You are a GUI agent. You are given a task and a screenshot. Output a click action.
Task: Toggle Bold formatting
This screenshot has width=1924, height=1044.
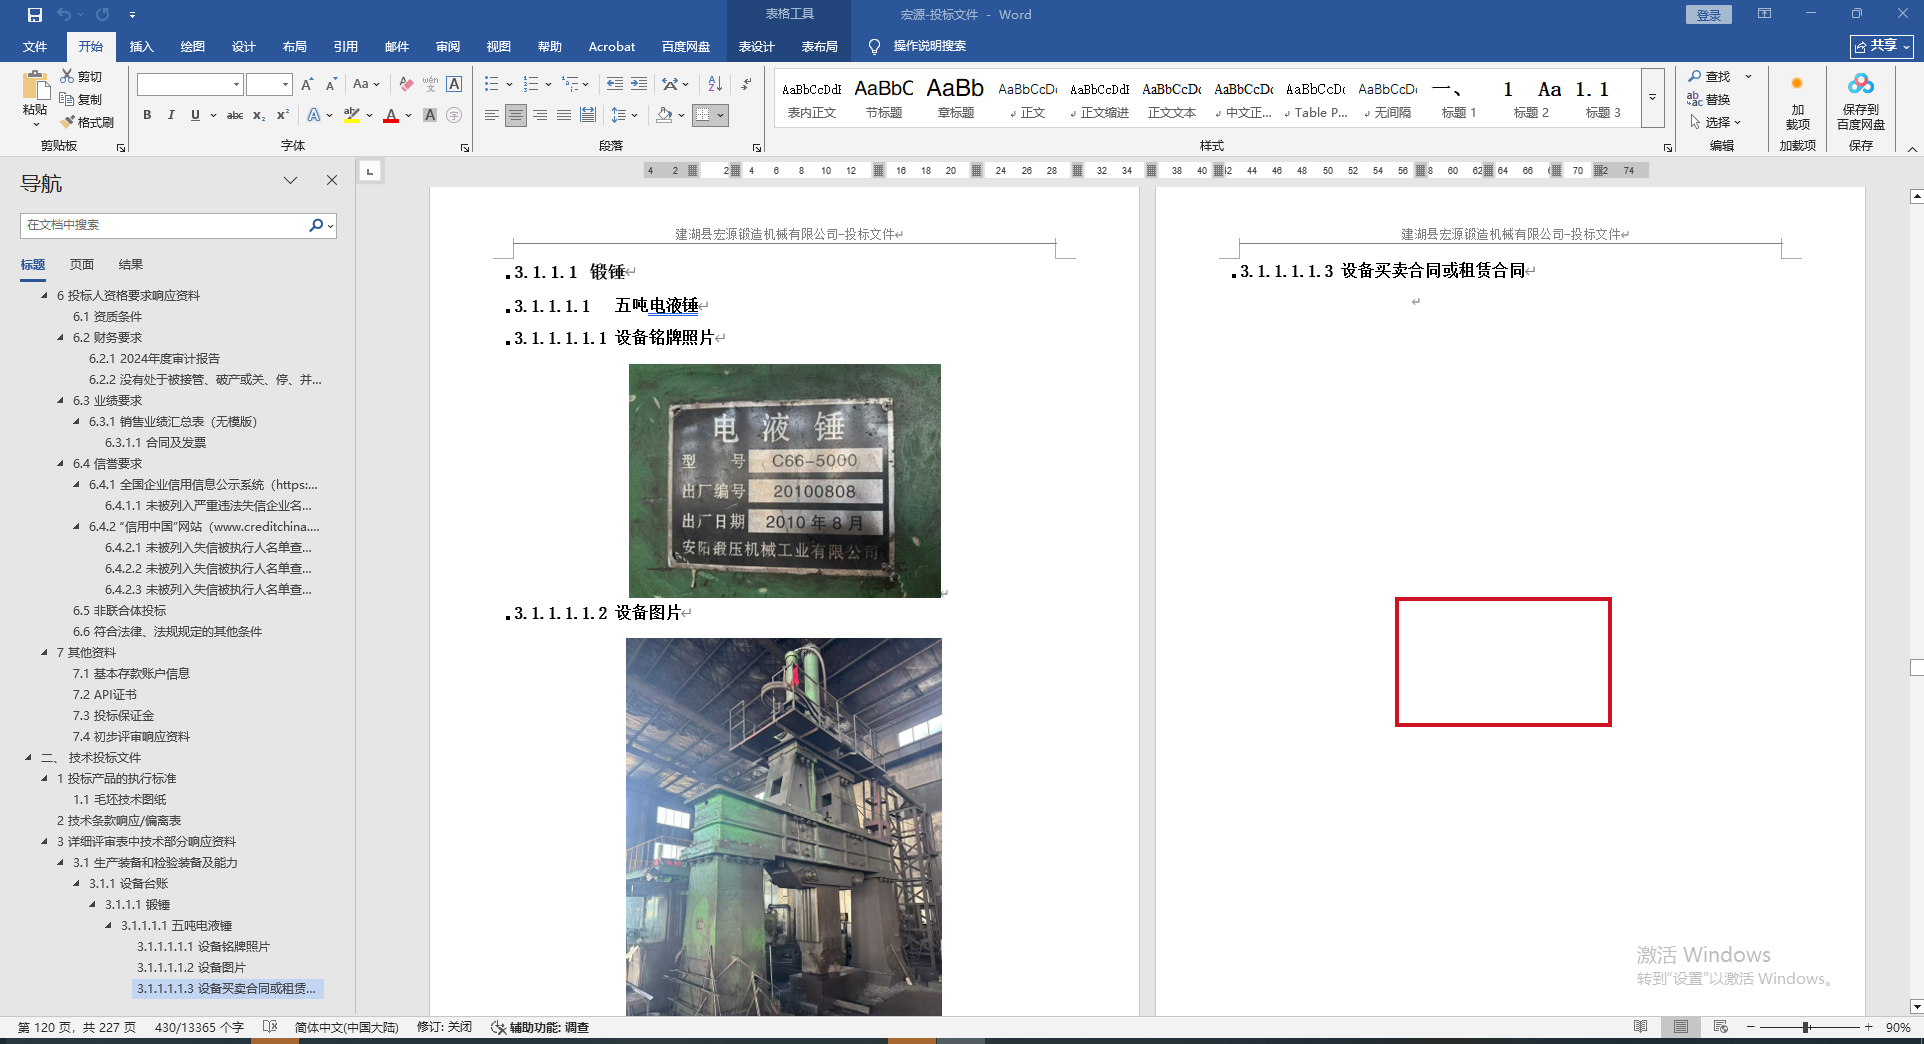[x=147, y=116]
